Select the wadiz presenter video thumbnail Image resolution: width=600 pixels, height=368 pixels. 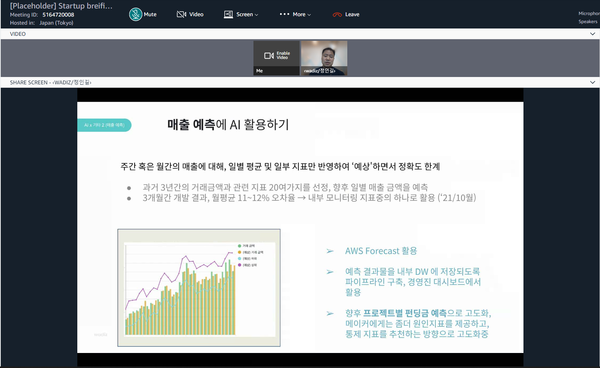[324, 58]
